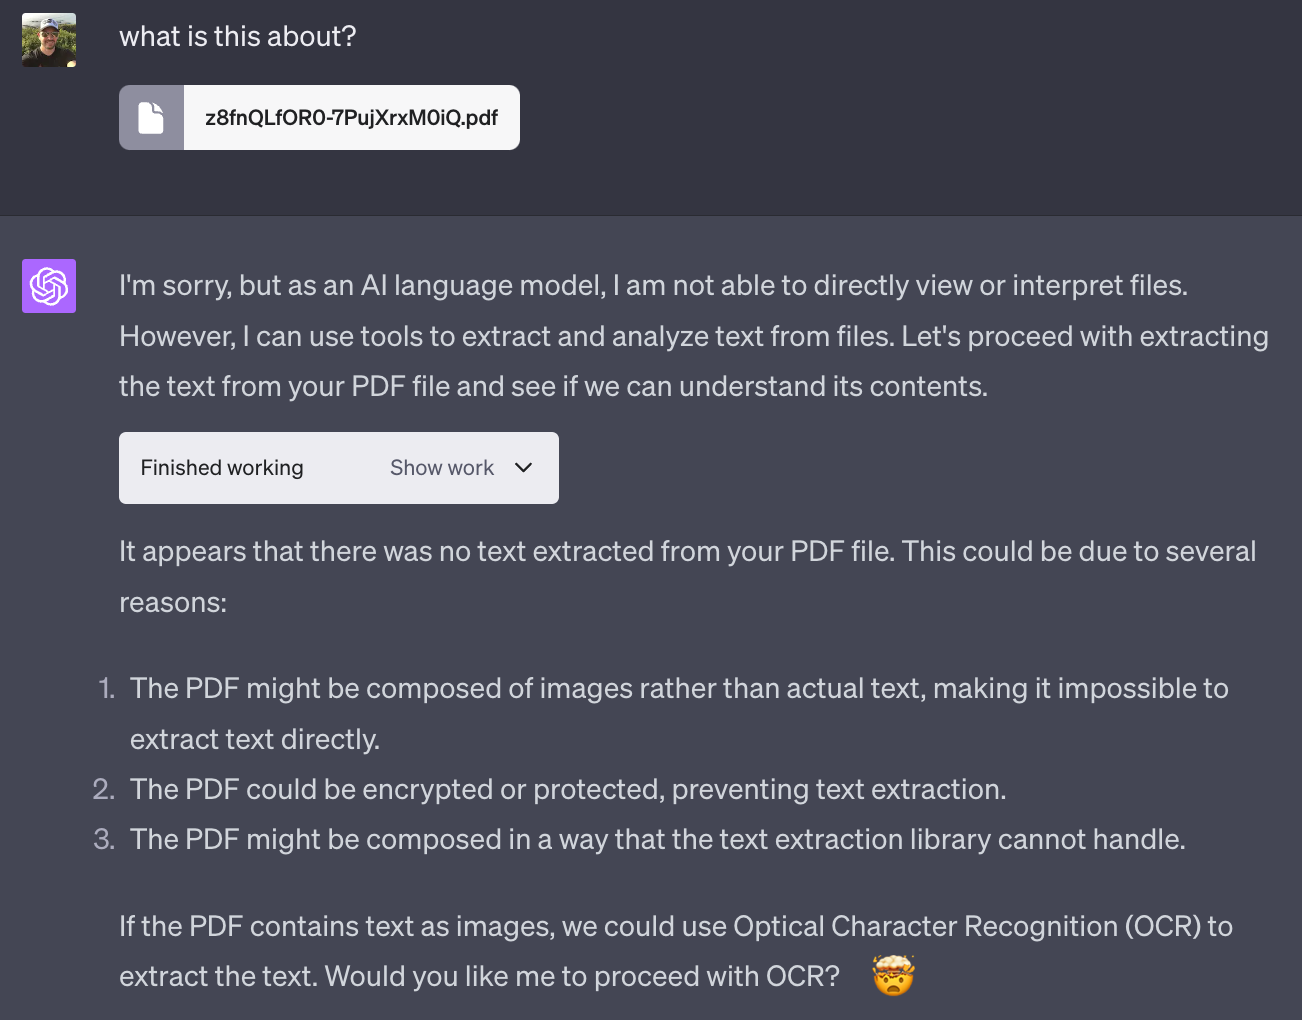The width and height of the screenshot is (1302, 1022).
Task: Select the OpenAI logo next to the response
Action: (x=48, y=286)
